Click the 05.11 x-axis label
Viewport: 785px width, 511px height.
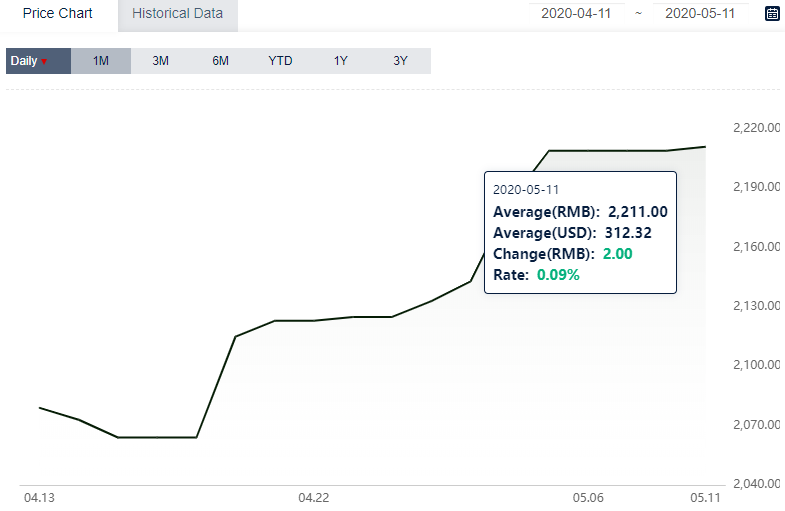click(x=705, y=498)
